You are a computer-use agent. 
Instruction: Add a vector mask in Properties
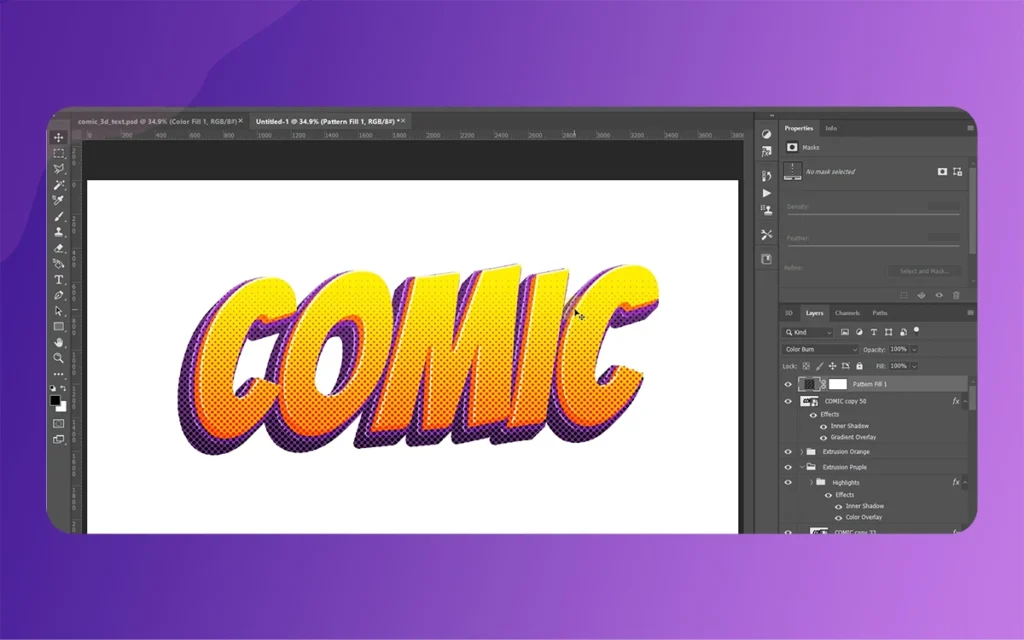point(957,172)
